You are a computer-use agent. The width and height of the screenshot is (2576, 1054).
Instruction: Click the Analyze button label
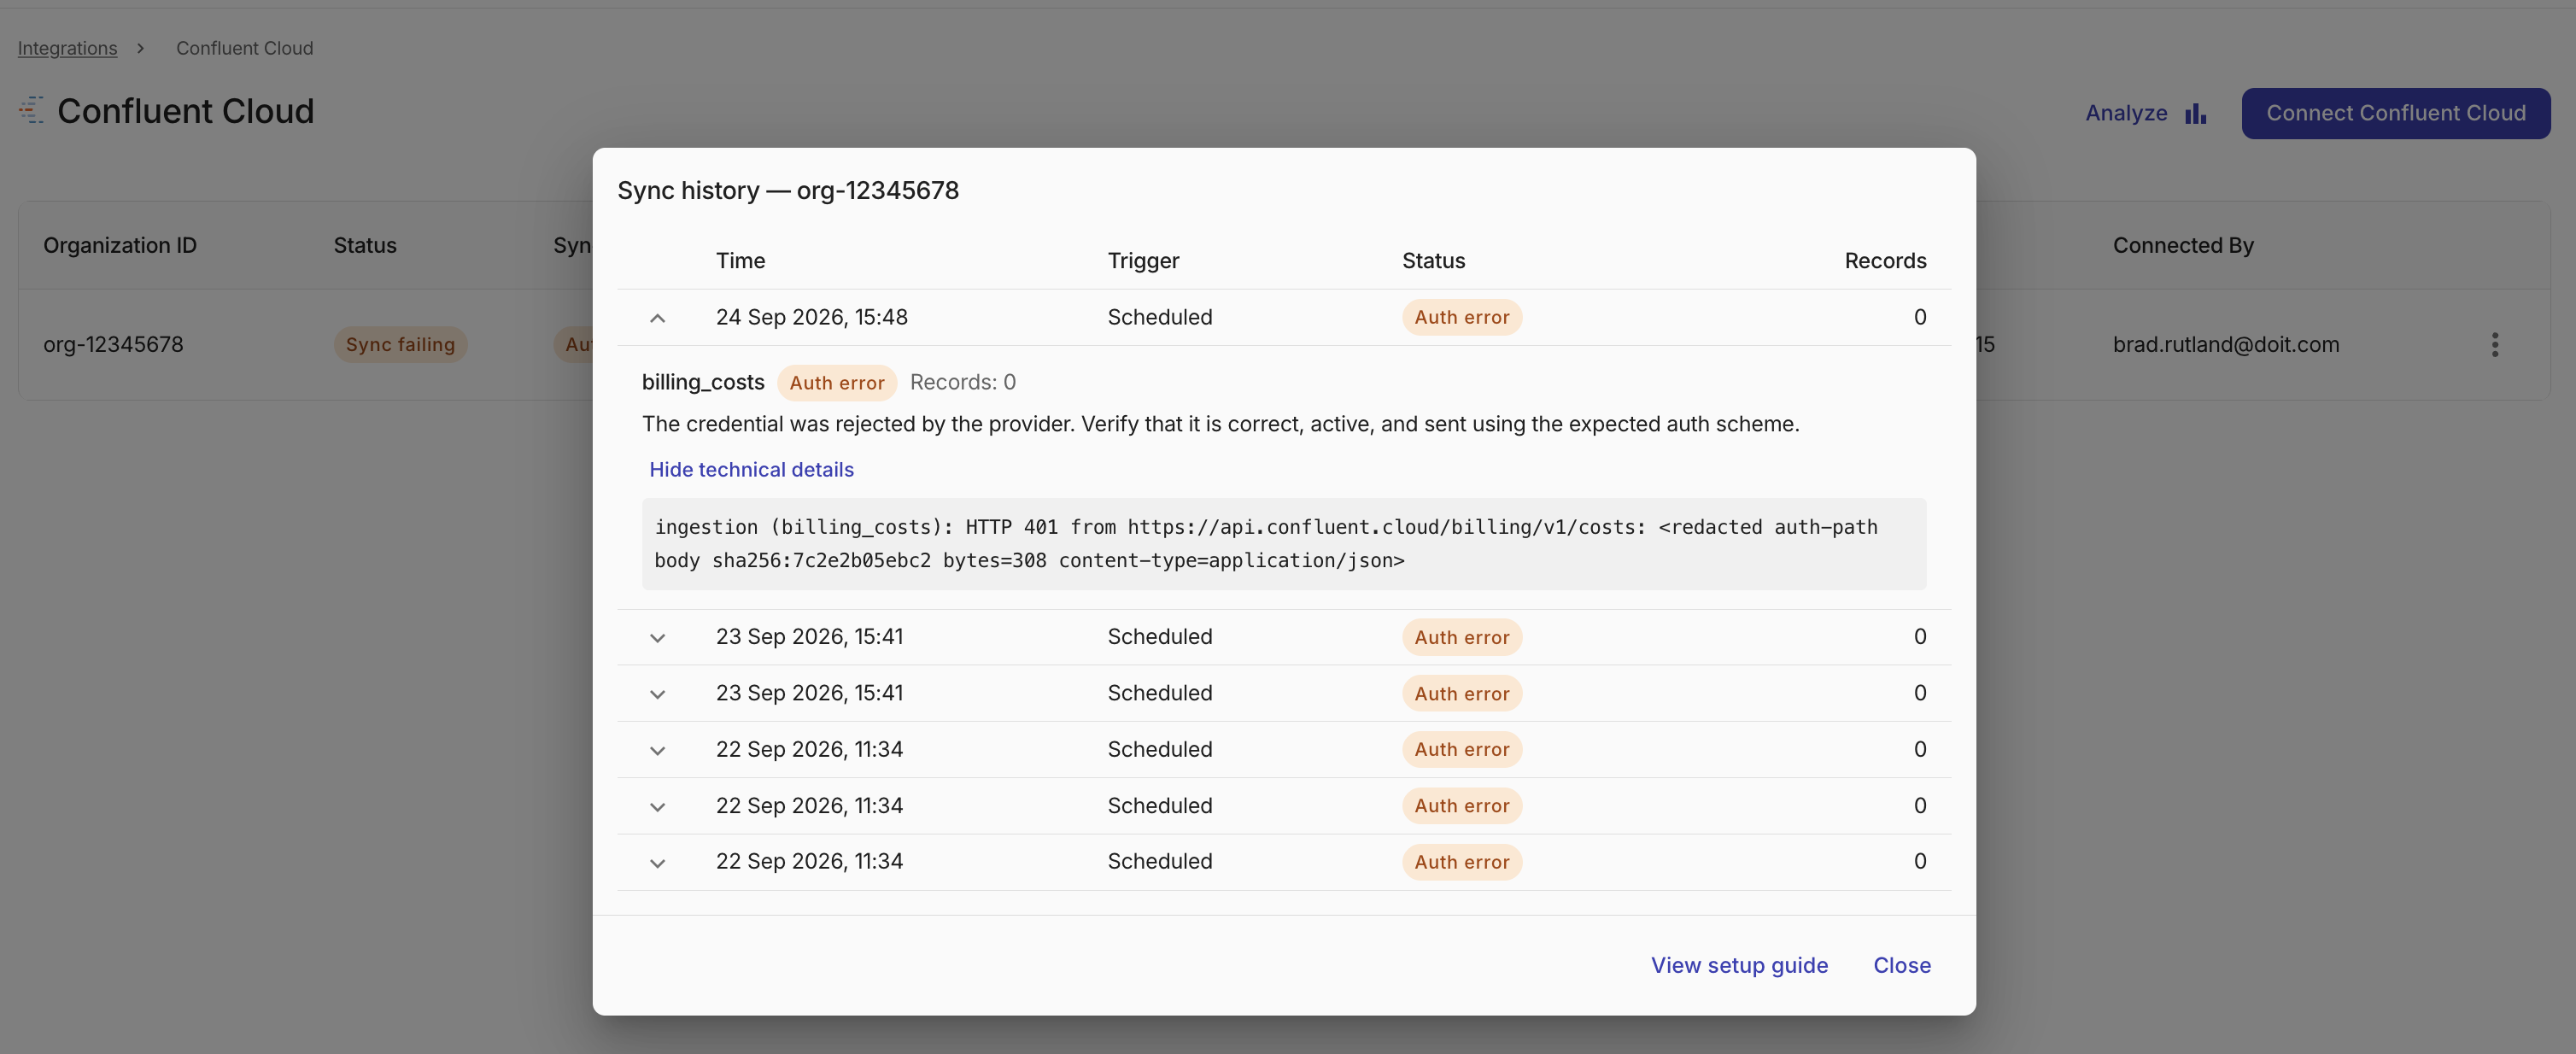click(2126, 113)
